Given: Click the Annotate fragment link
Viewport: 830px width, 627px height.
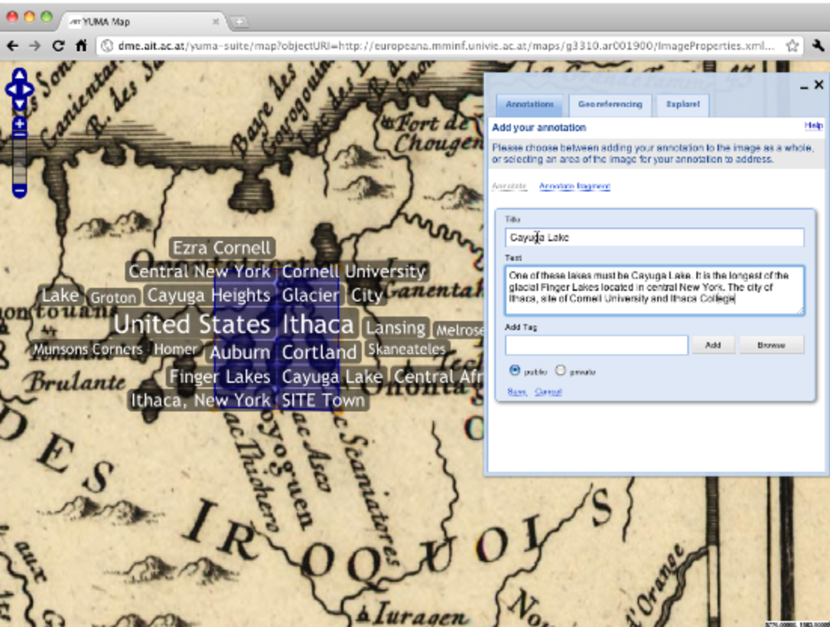Looking at the screenshot, I should tap(574, 186).
